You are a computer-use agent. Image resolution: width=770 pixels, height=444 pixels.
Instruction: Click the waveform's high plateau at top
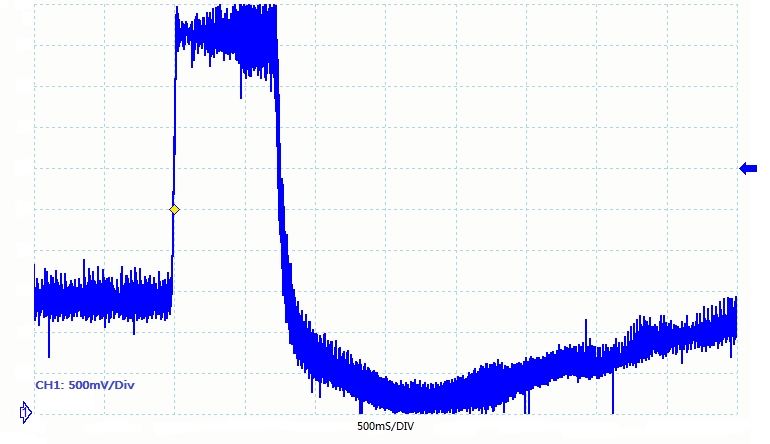click(225, 32)
